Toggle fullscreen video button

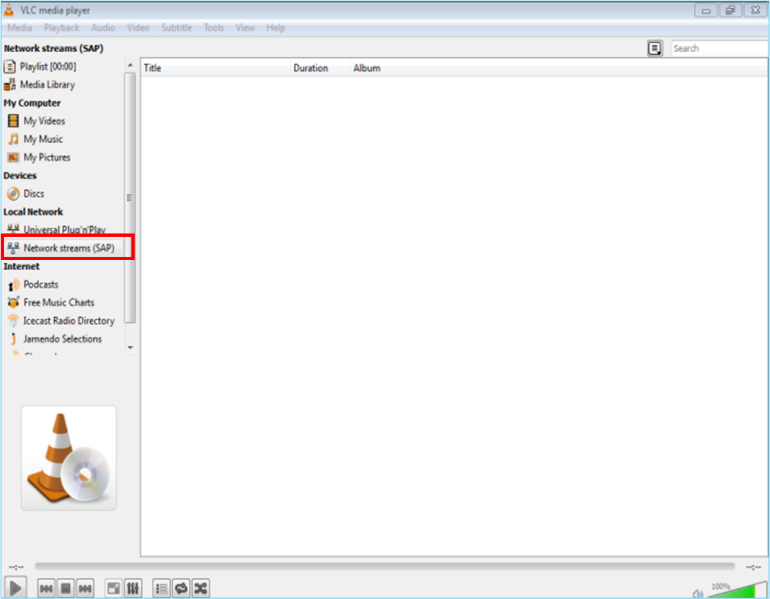point(114,588)
